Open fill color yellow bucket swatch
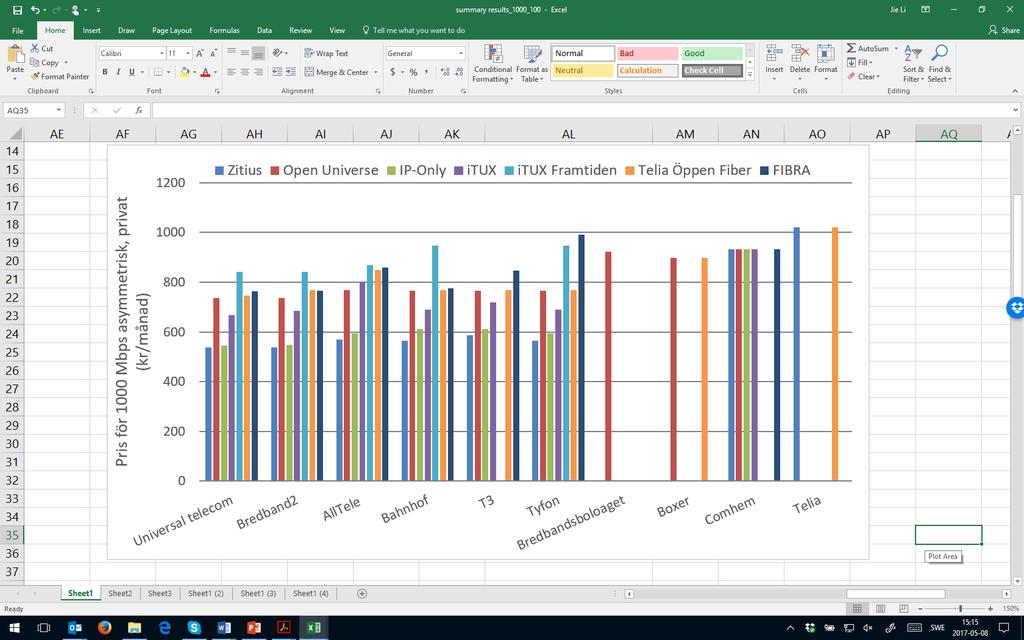The image size is (1024, 640). point(185,72)
